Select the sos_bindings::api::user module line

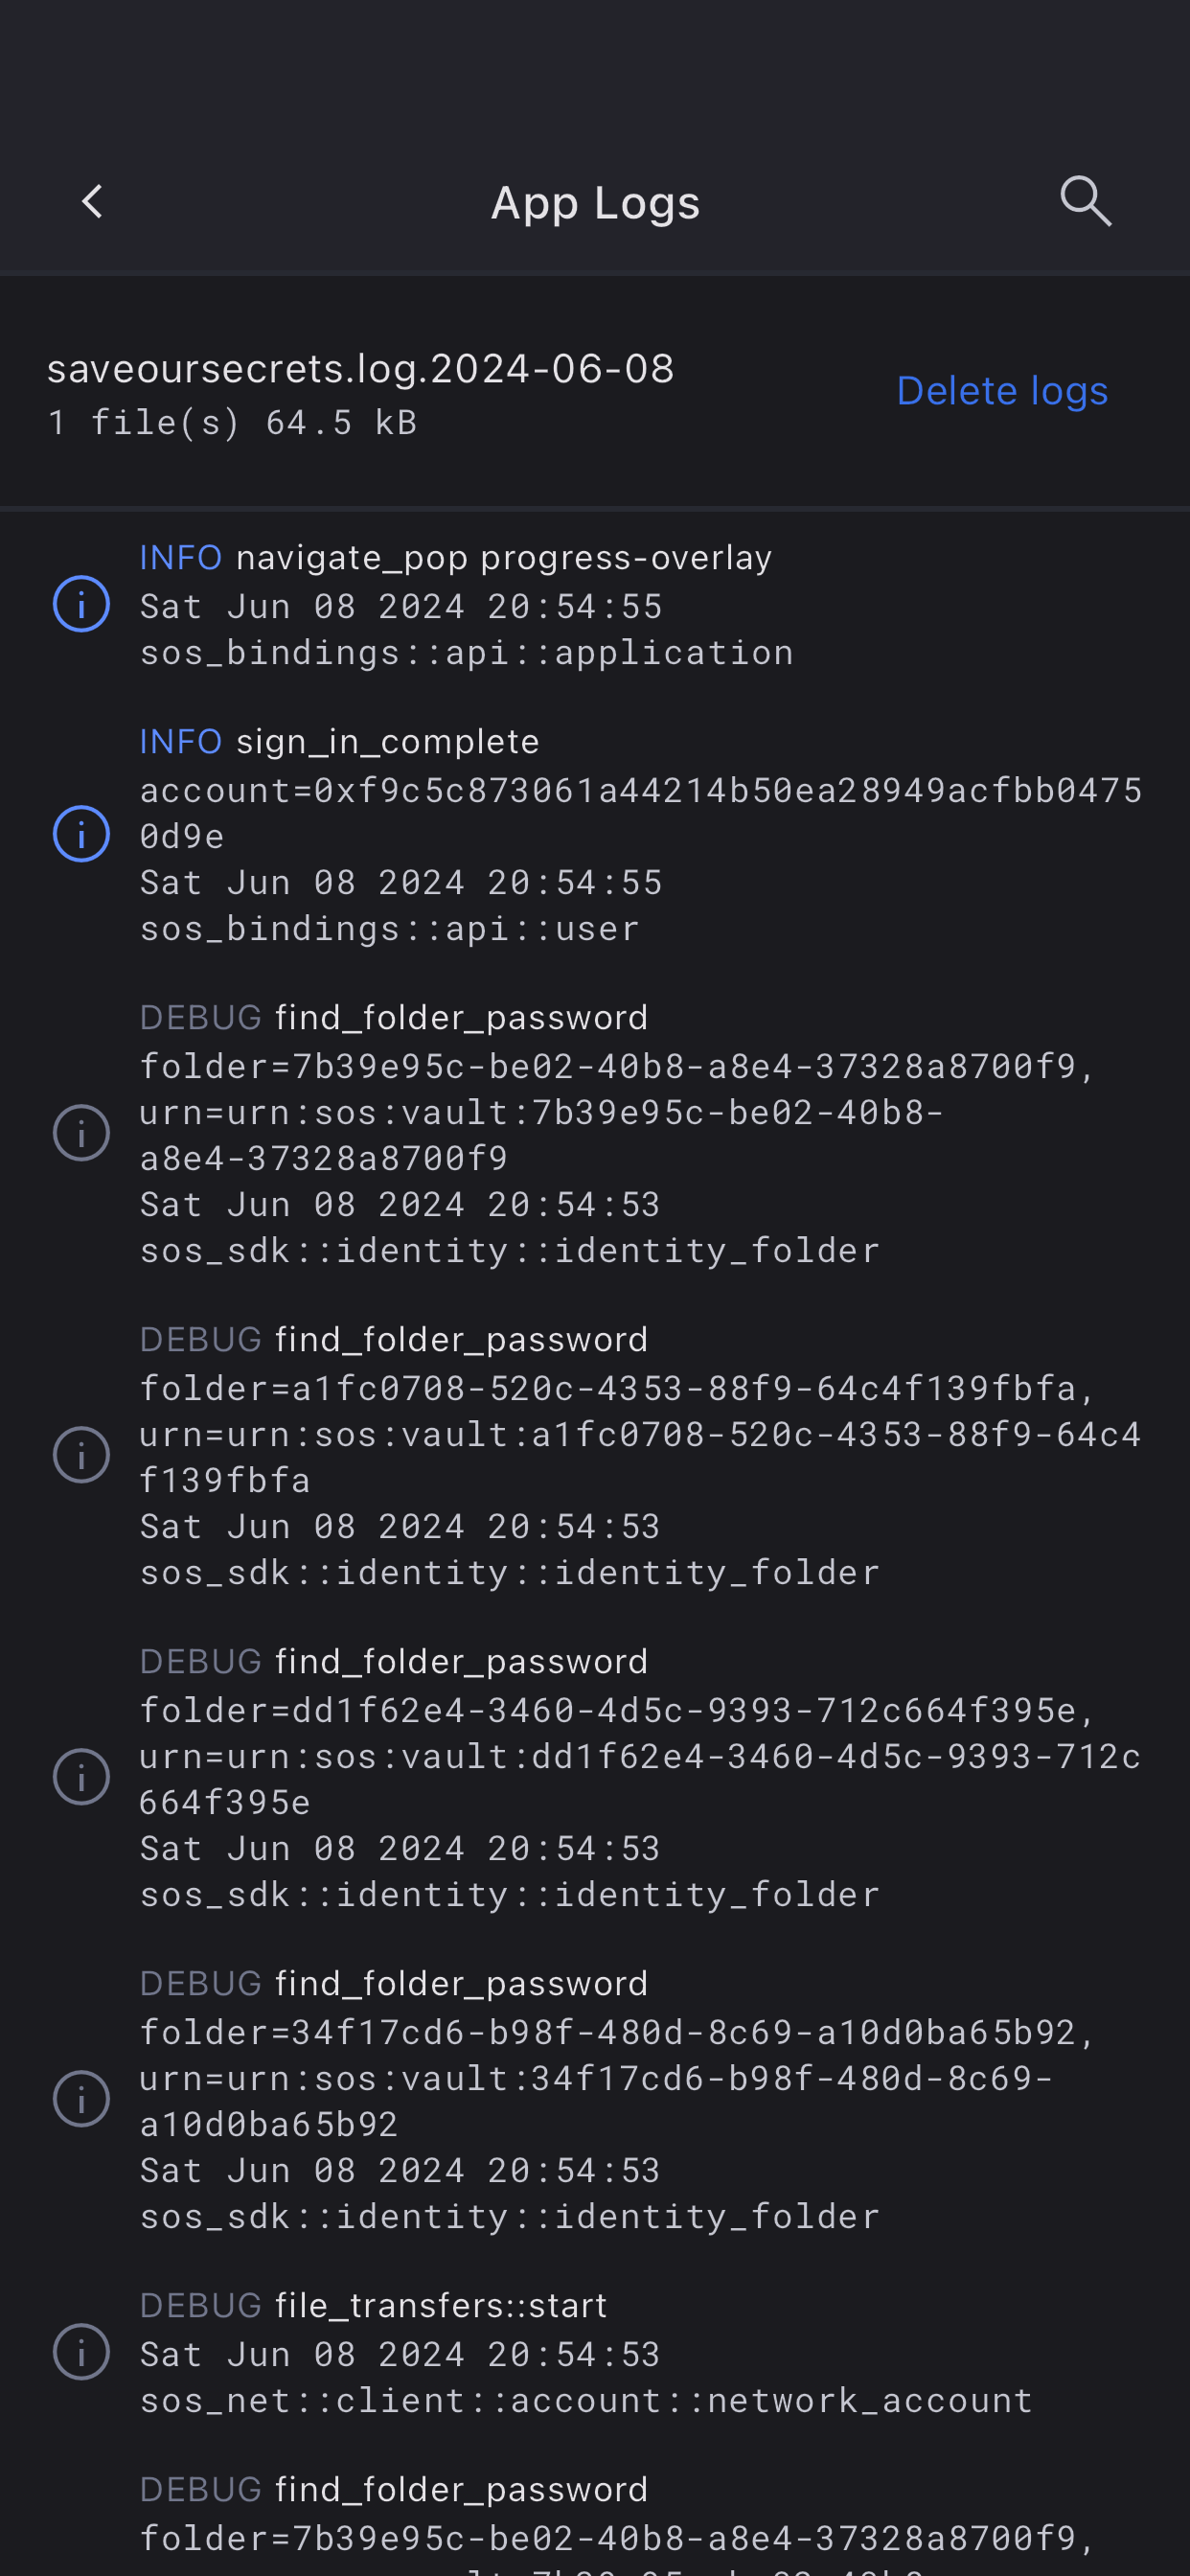coord(389,929)
